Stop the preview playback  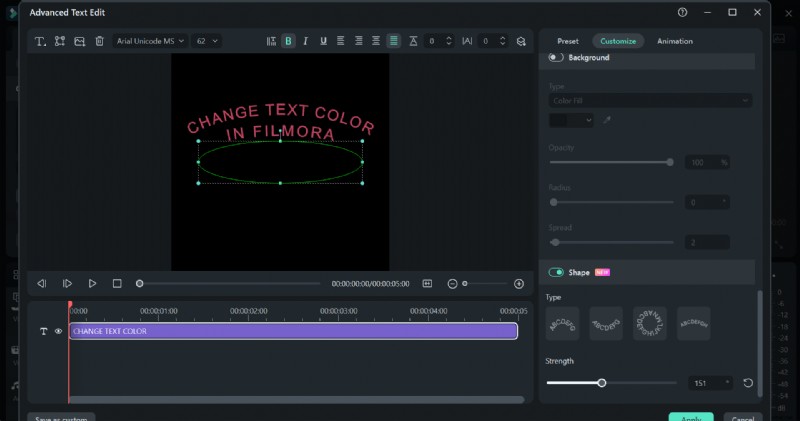[117, 283]
